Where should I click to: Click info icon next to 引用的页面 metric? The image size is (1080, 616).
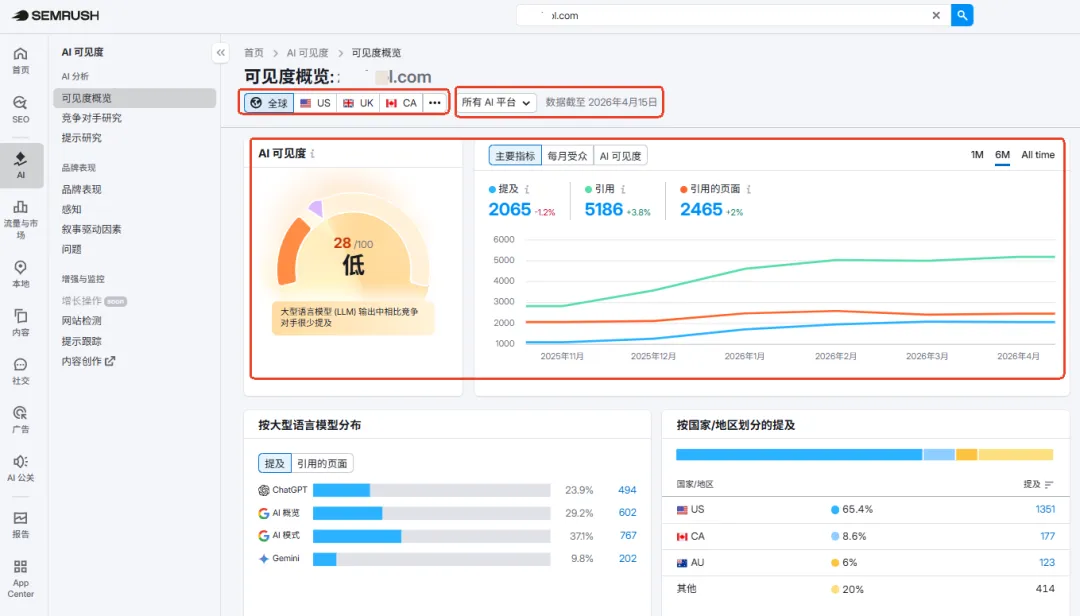click(x=749, y=189)
